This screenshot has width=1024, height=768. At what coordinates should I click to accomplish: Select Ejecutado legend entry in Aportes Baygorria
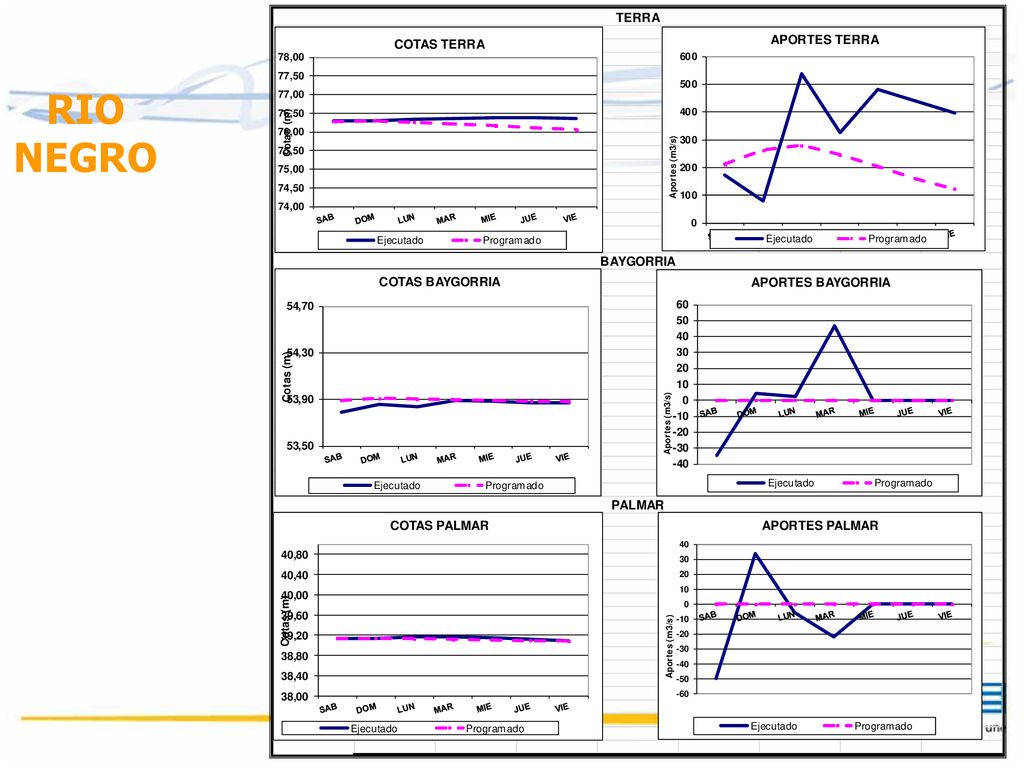point(775,483)
